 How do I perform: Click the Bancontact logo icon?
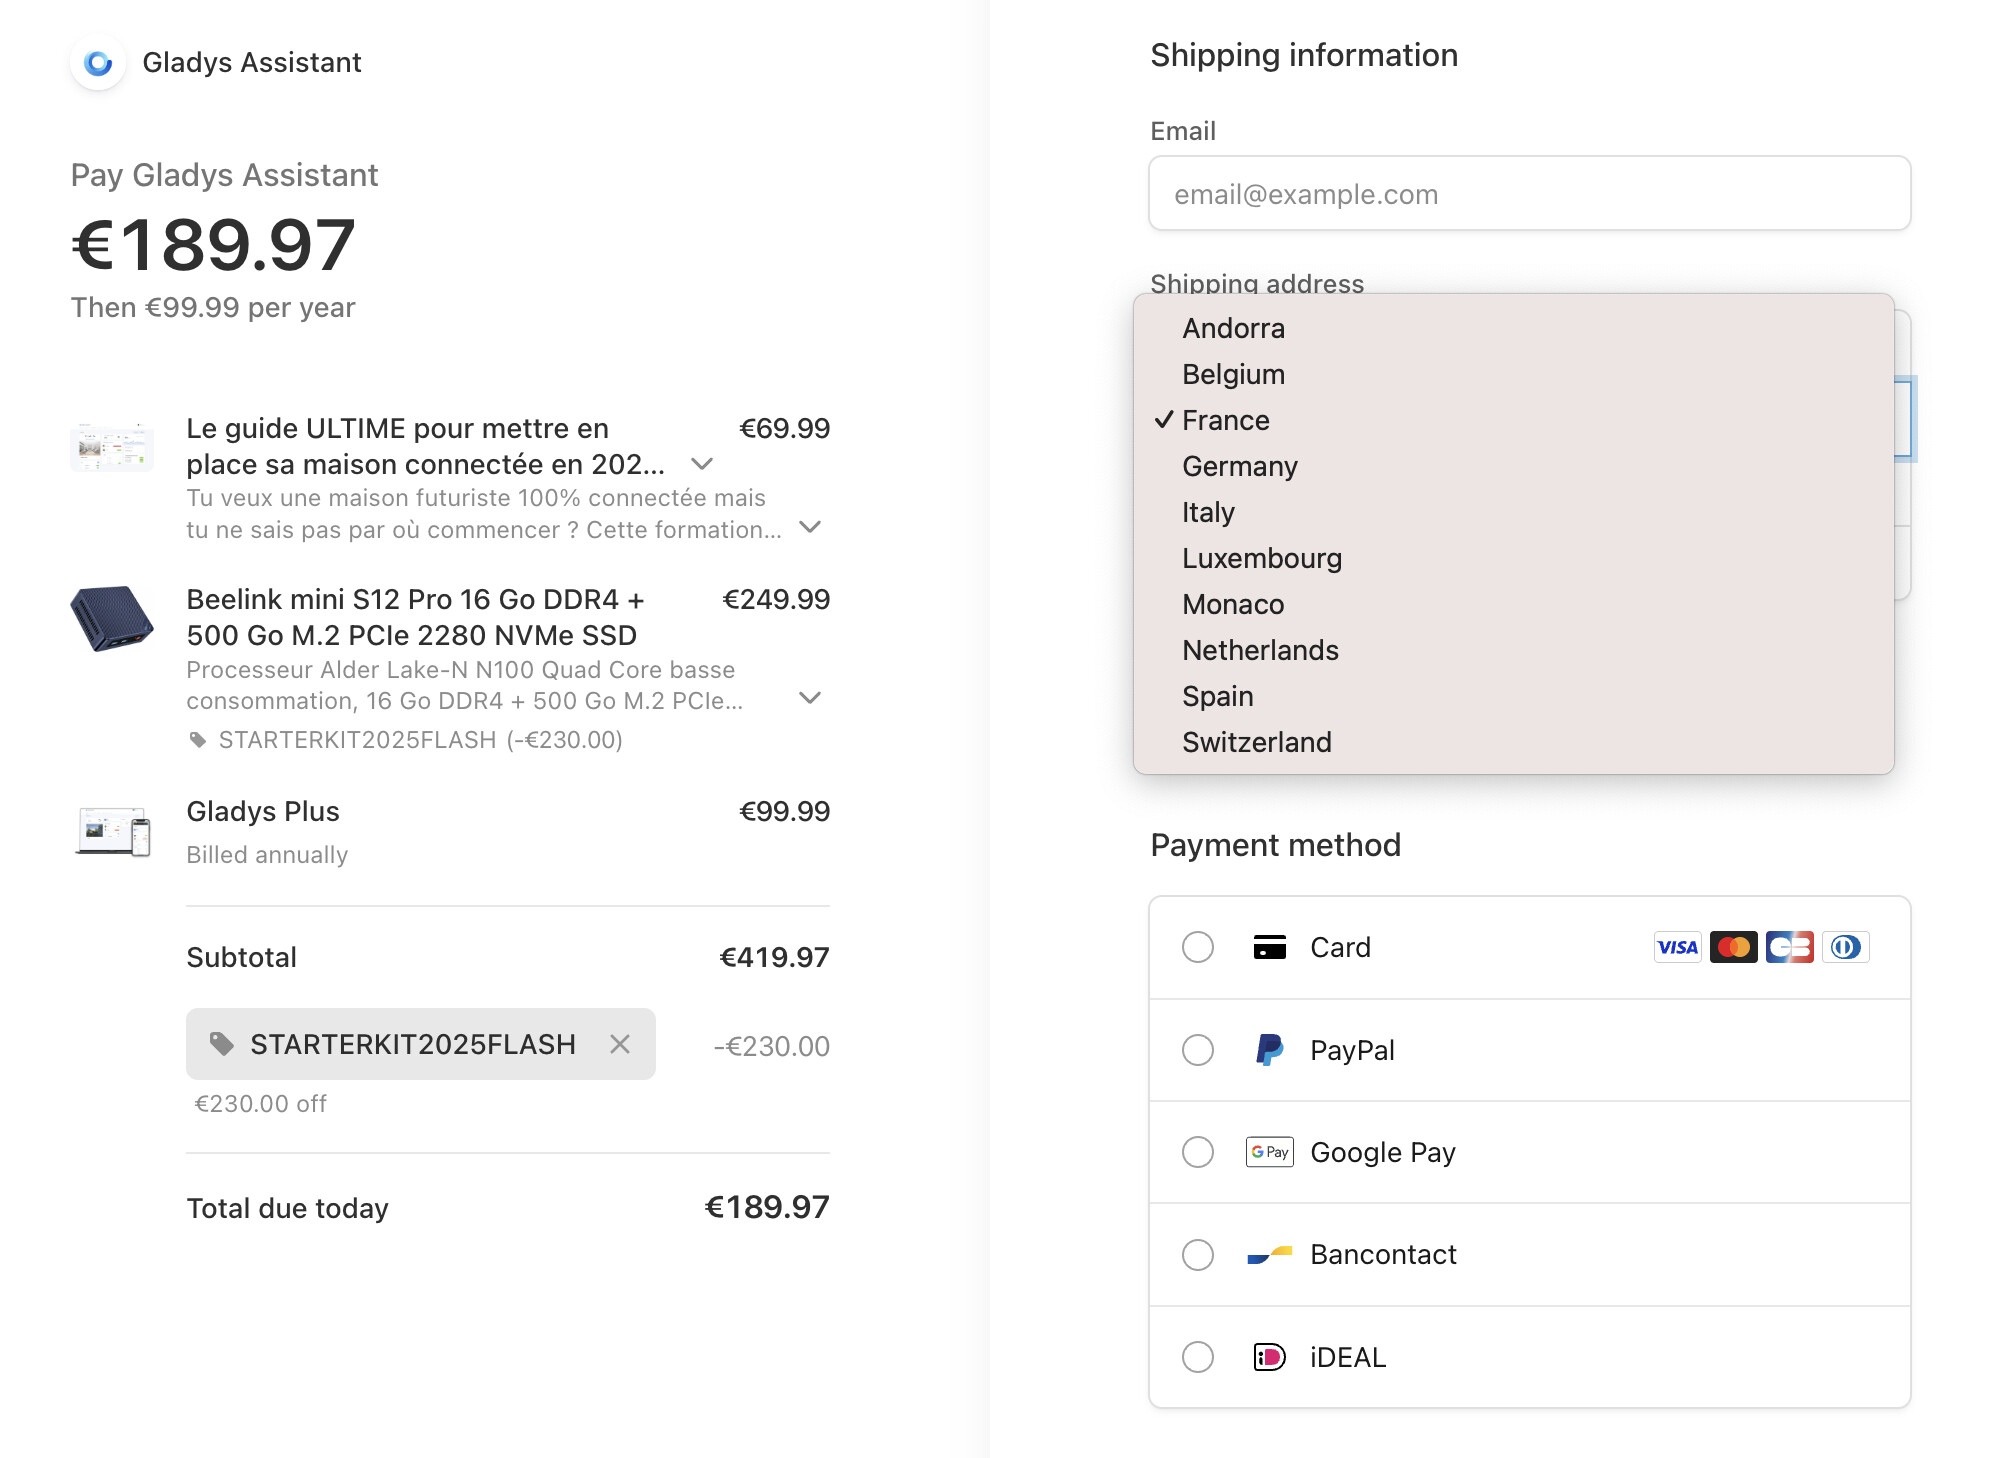[1269, 1254]
